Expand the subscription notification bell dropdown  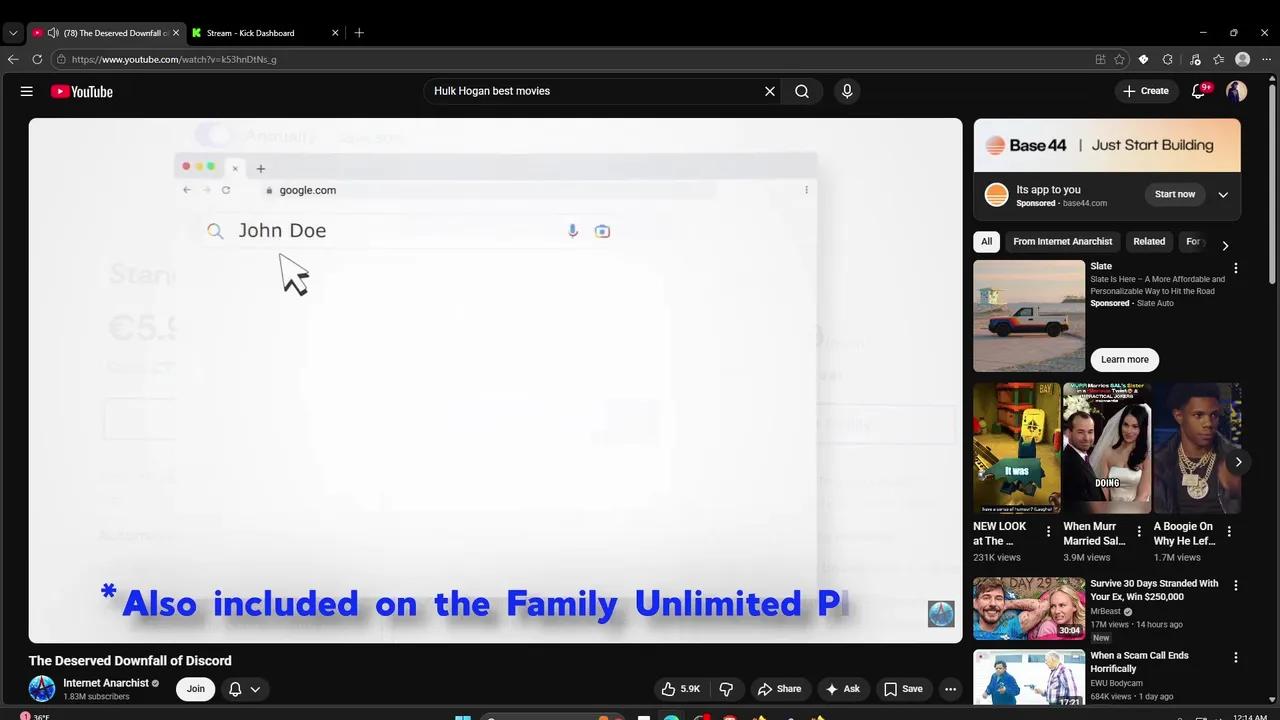[245, 689]
